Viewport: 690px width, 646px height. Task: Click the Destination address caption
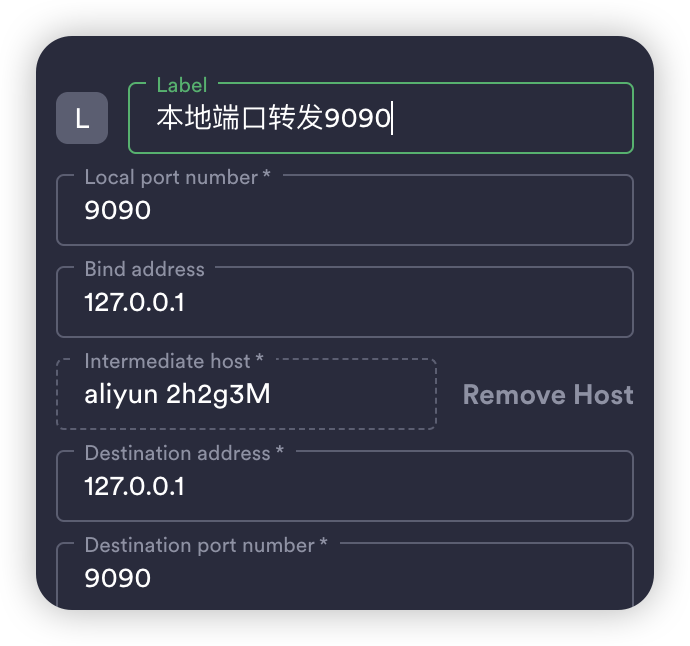pyautogui.click(x=184, y=453)
